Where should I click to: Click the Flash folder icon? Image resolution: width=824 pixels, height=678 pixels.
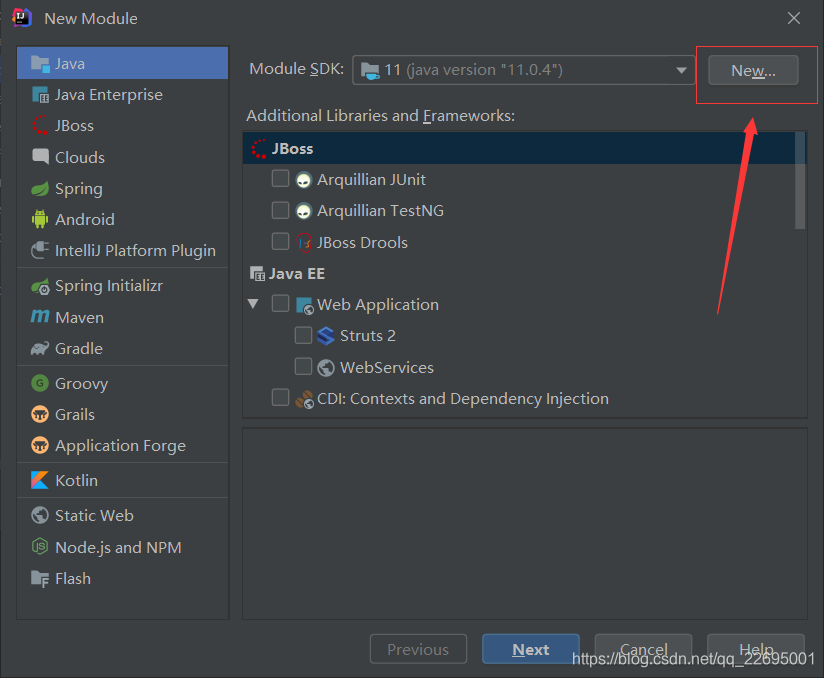point(40,579)
